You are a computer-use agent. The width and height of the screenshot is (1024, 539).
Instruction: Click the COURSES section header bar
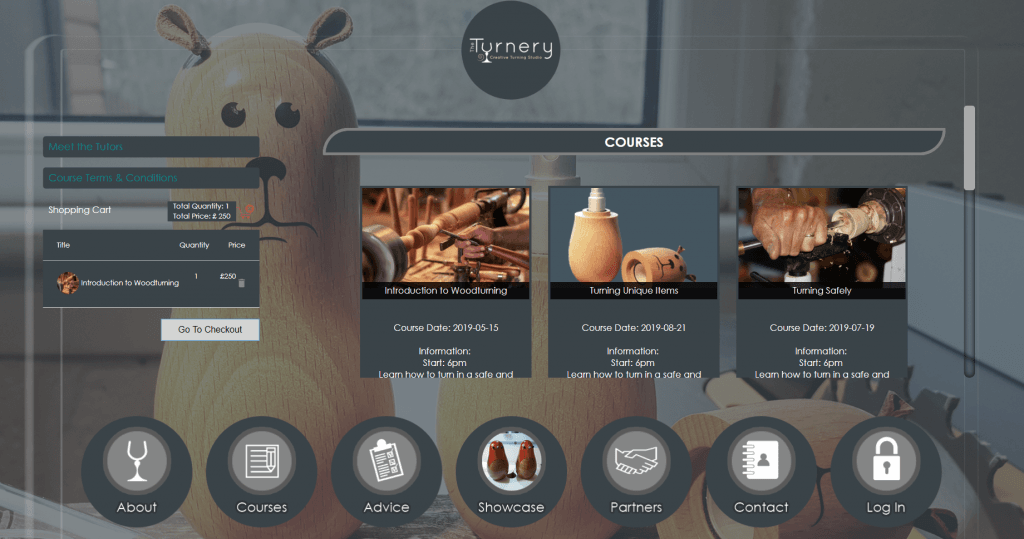pos(633,142)
